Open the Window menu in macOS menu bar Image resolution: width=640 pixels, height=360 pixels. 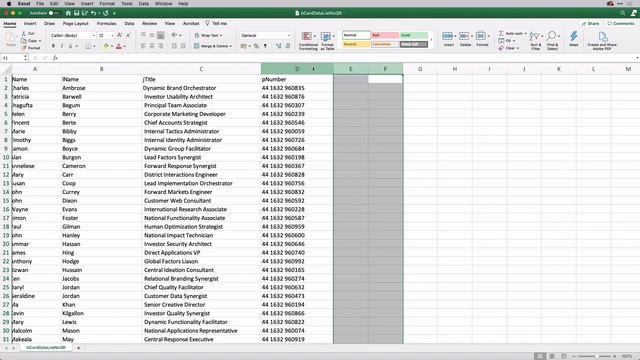click(163, 3)
